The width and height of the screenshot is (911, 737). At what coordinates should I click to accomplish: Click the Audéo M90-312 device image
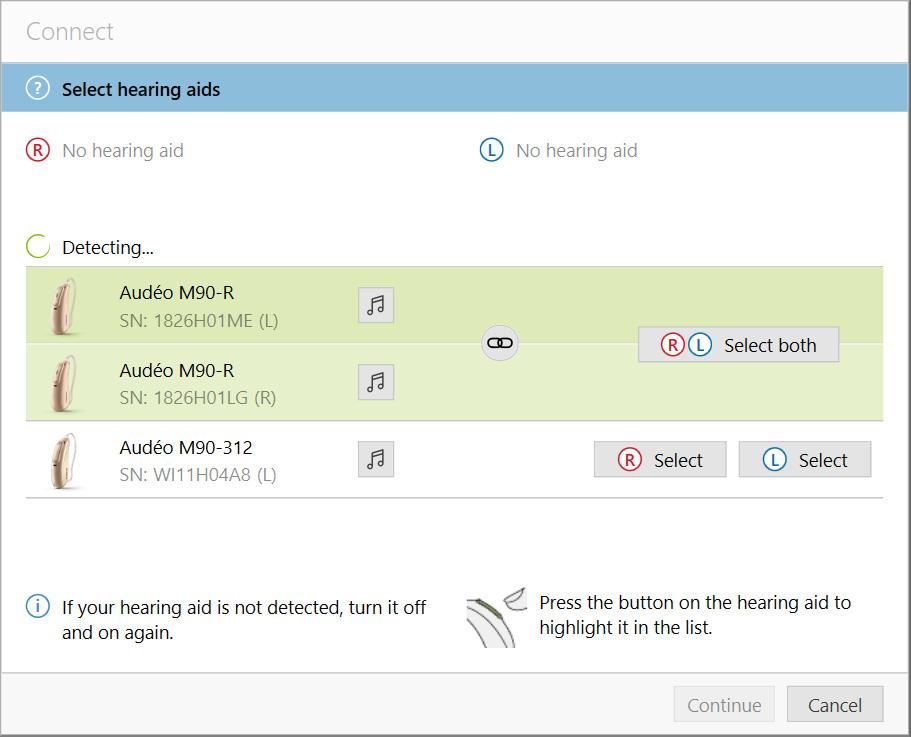point(64,461)
